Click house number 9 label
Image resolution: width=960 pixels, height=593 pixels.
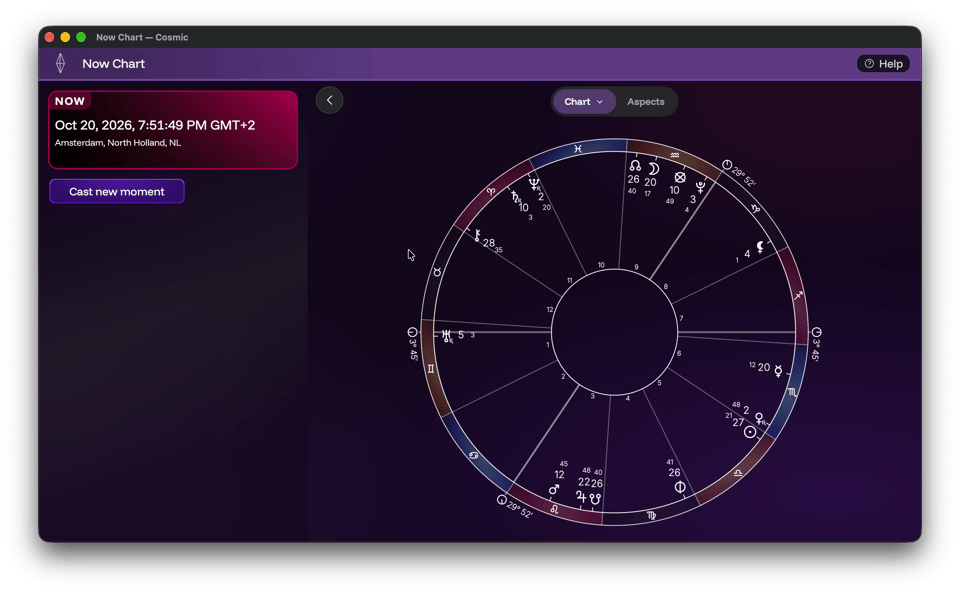point(636,267)
